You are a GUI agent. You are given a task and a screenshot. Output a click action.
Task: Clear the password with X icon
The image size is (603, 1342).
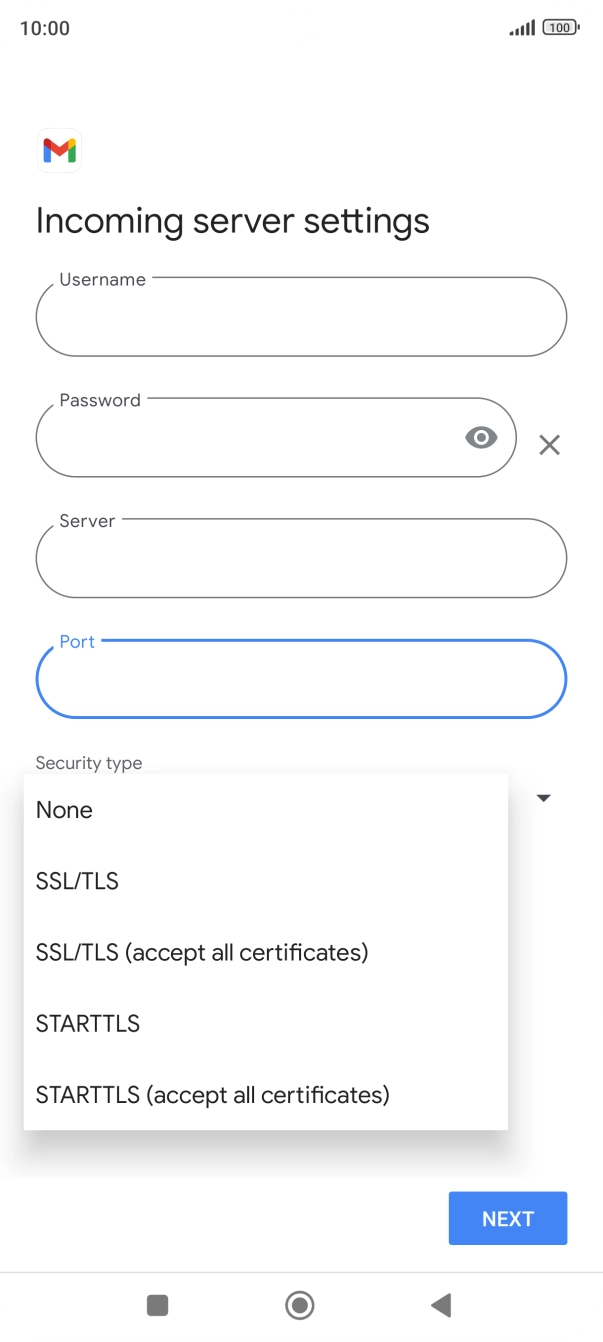[549, 445]
